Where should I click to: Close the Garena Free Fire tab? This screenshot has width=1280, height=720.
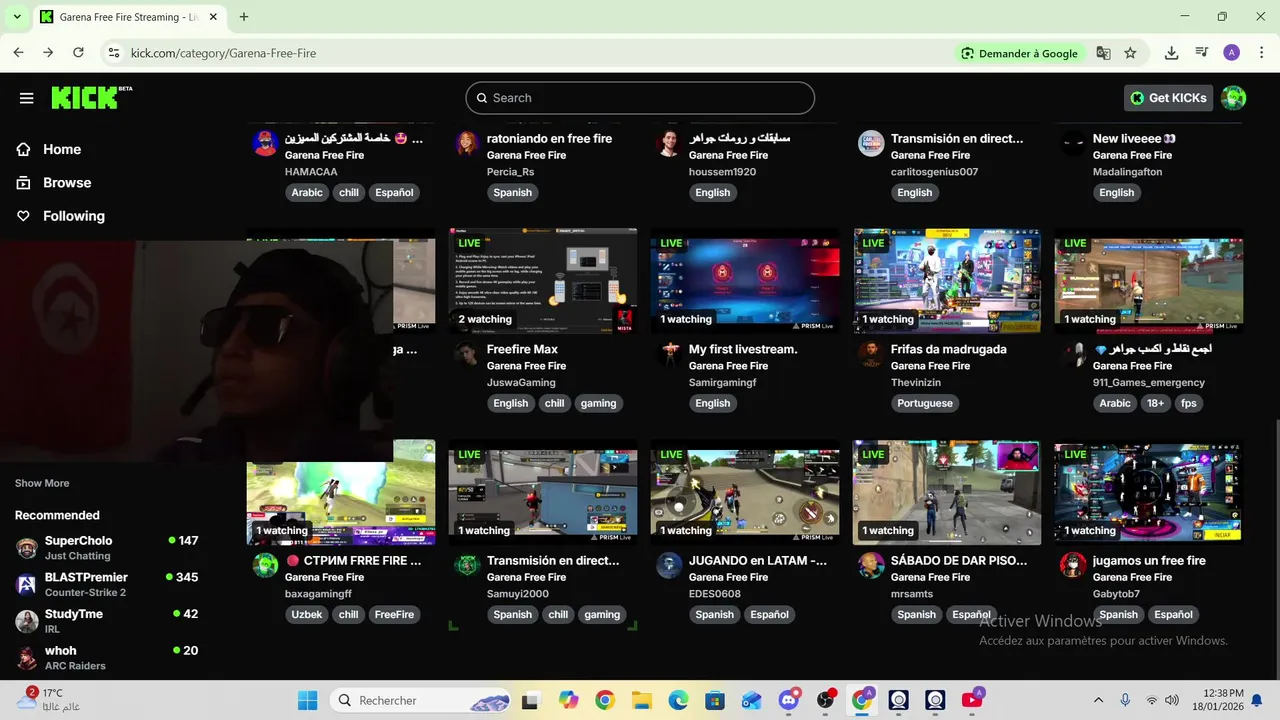213,17
